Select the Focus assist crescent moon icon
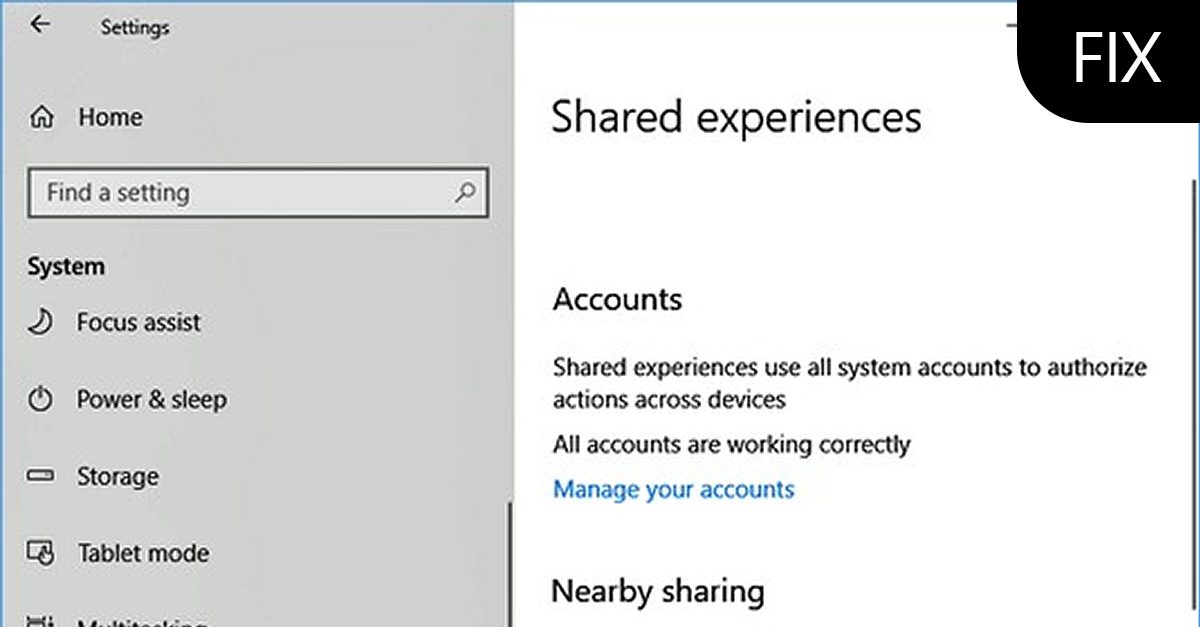Image resolution: width=1200 pixels, height=627 pixels. pos(41,322)
